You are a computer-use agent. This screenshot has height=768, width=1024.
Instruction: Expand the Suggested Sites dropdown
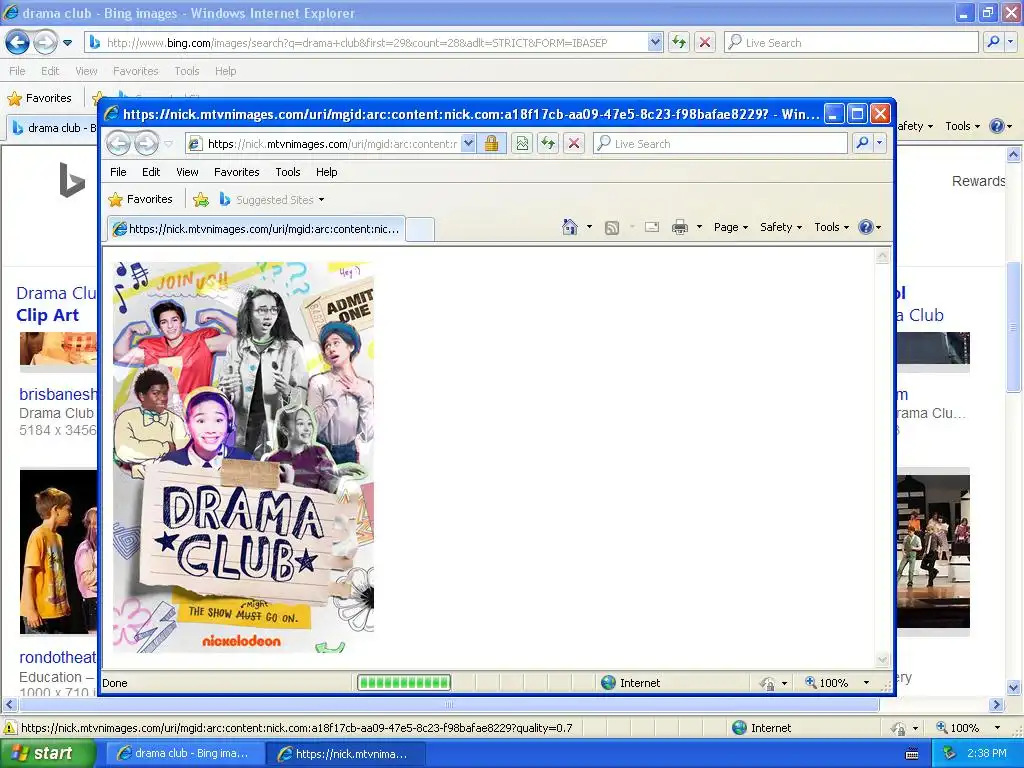(x=321, y=200)
